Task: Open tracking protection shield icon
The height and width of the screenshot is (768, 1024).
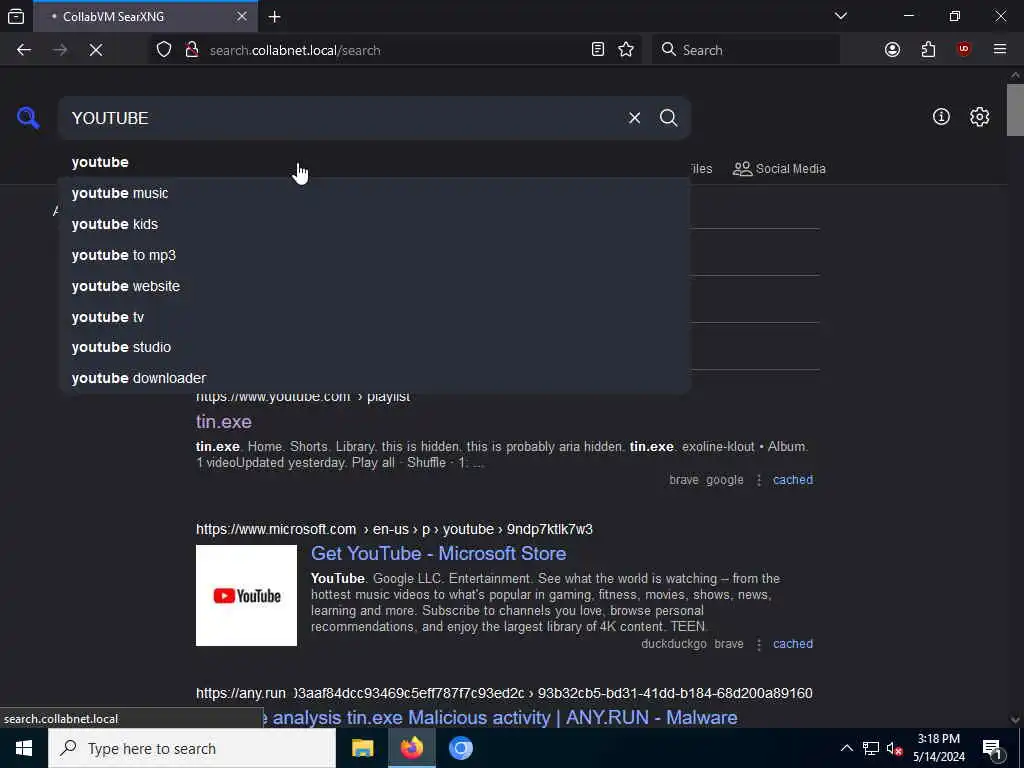Action: 164,50
